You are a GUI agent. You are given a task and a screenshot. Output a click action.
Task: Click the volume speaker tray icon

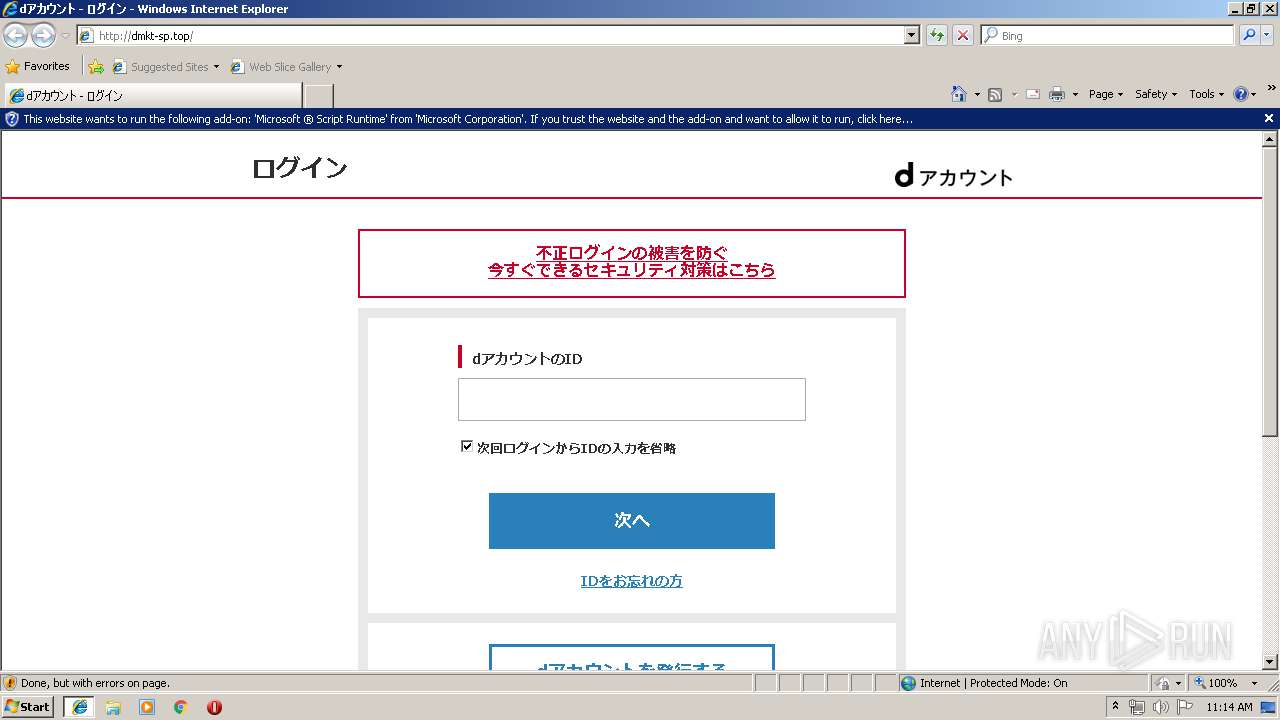point(1161,707)
